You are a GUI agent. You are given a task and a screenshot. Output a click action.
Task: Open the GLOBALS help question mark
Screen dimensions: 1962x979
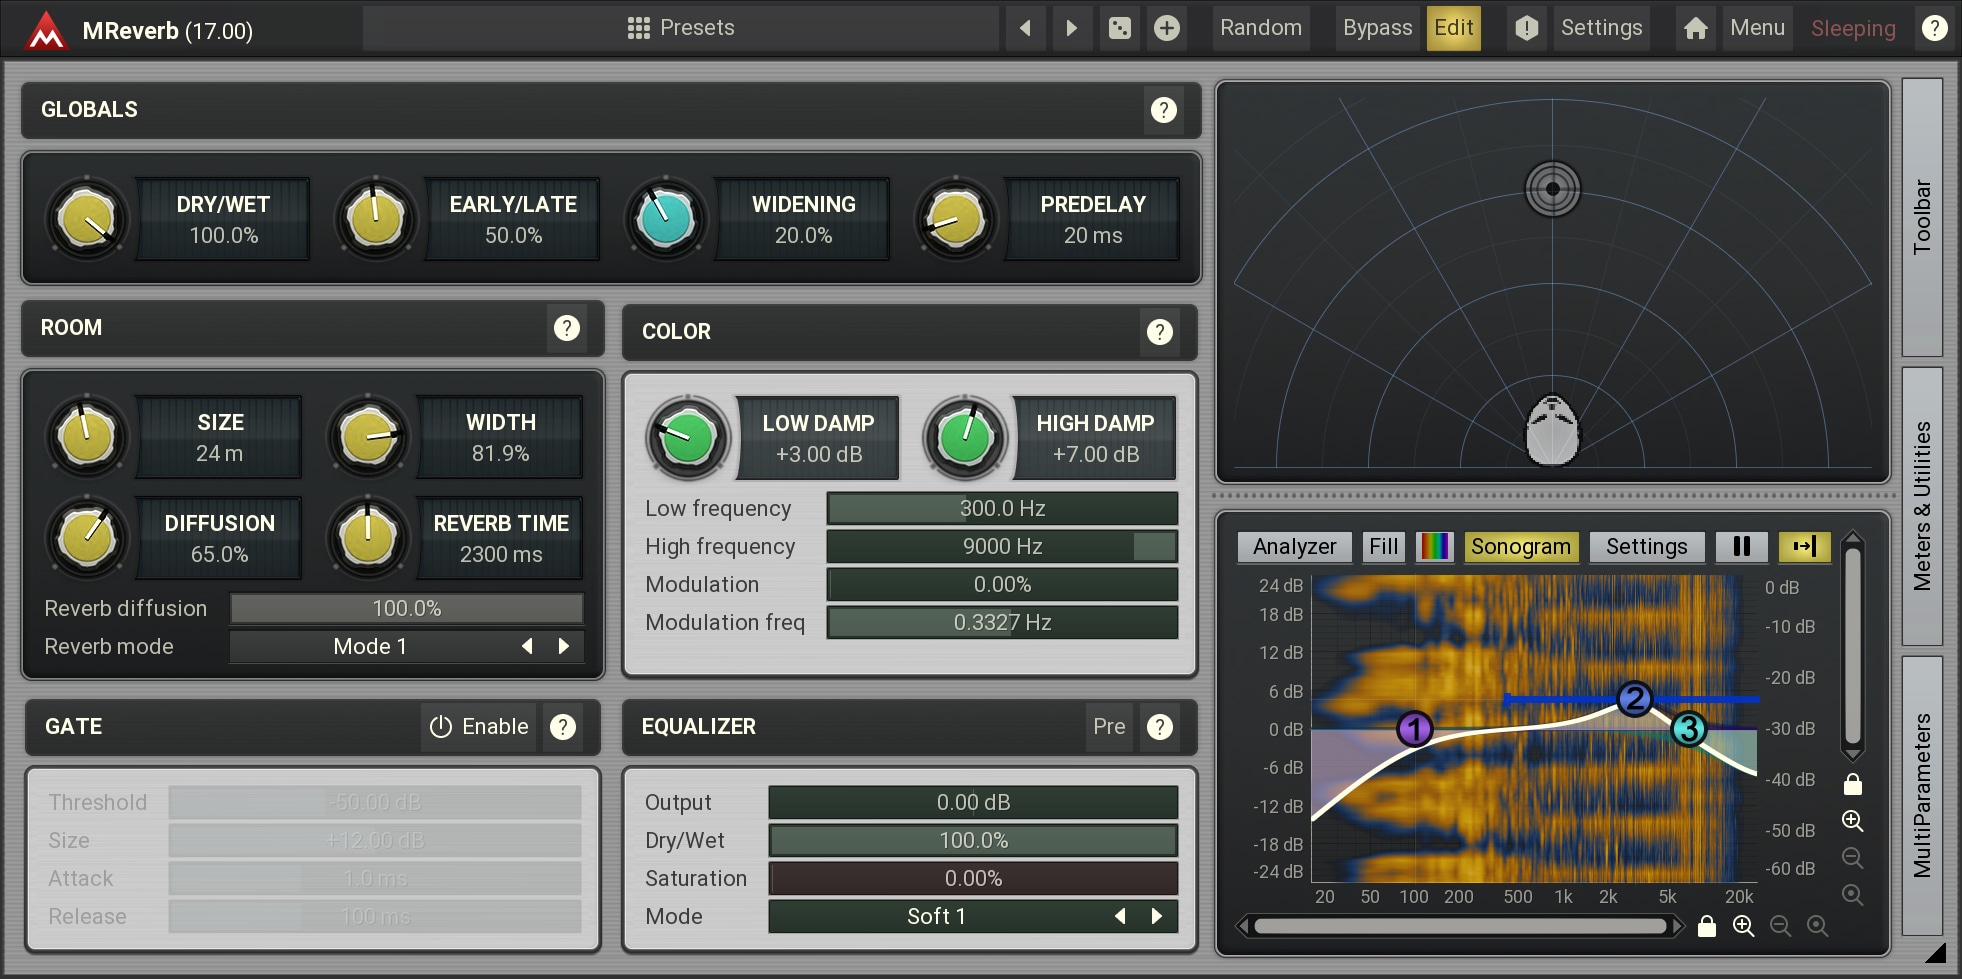1163,110
